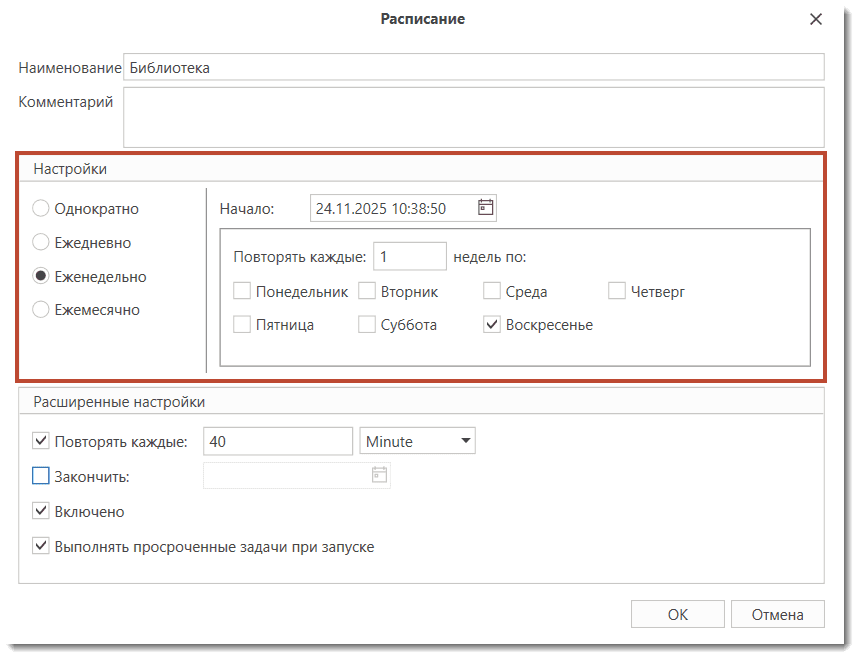This screenshot has width=859, height=659.
Task: Toggle the Закончить end date checkbox
Action: [41, 476]
